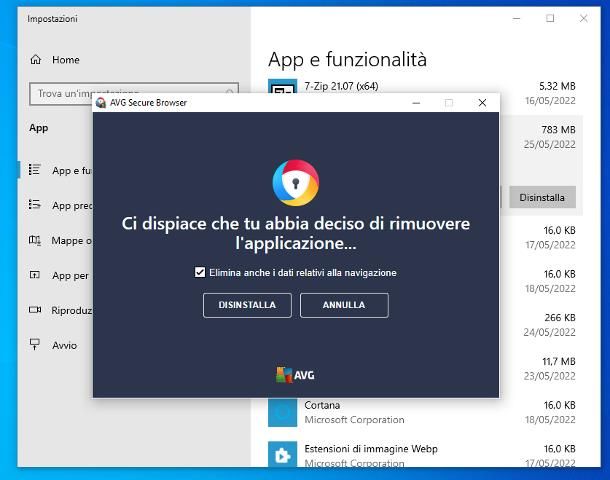Click the 'App e funzionalità' heading
610x480 pixels.
[347, 60]
